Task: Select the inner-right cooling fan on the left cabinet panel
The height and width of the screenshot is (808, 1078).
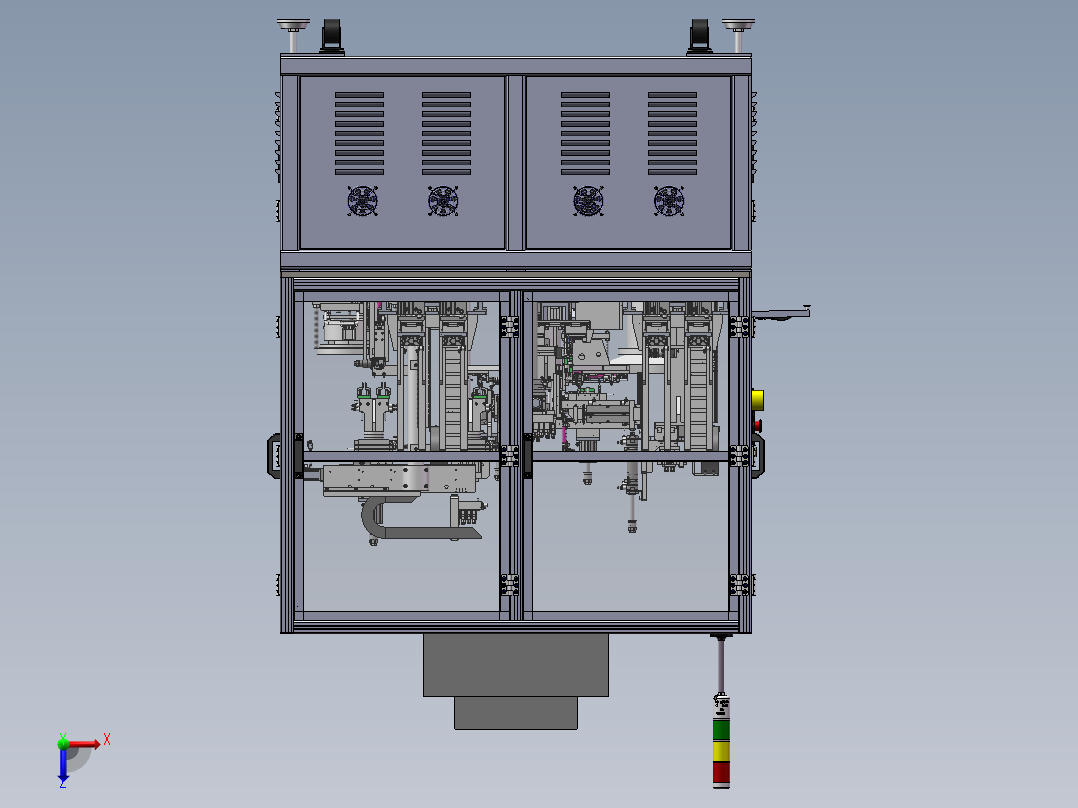Action: pyautogui.click(x=443, y=201)
